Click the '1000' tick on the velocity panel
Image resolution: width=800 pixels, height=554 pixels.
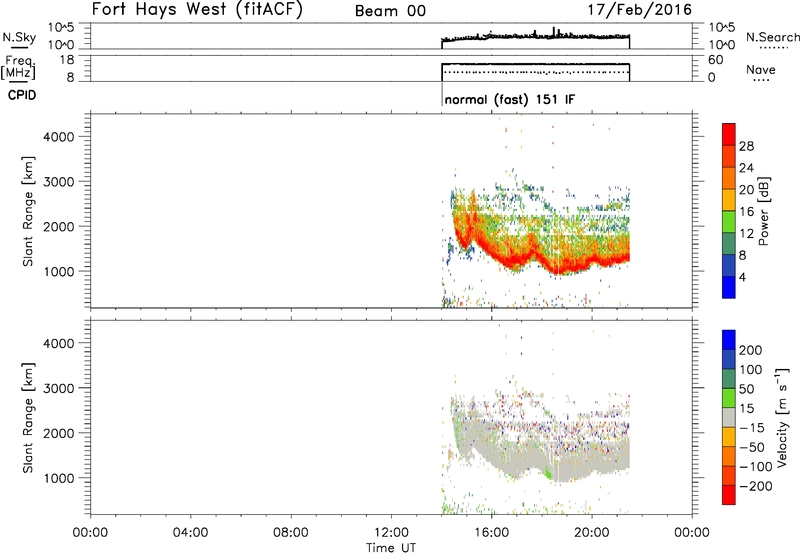(x=59, y=478)
